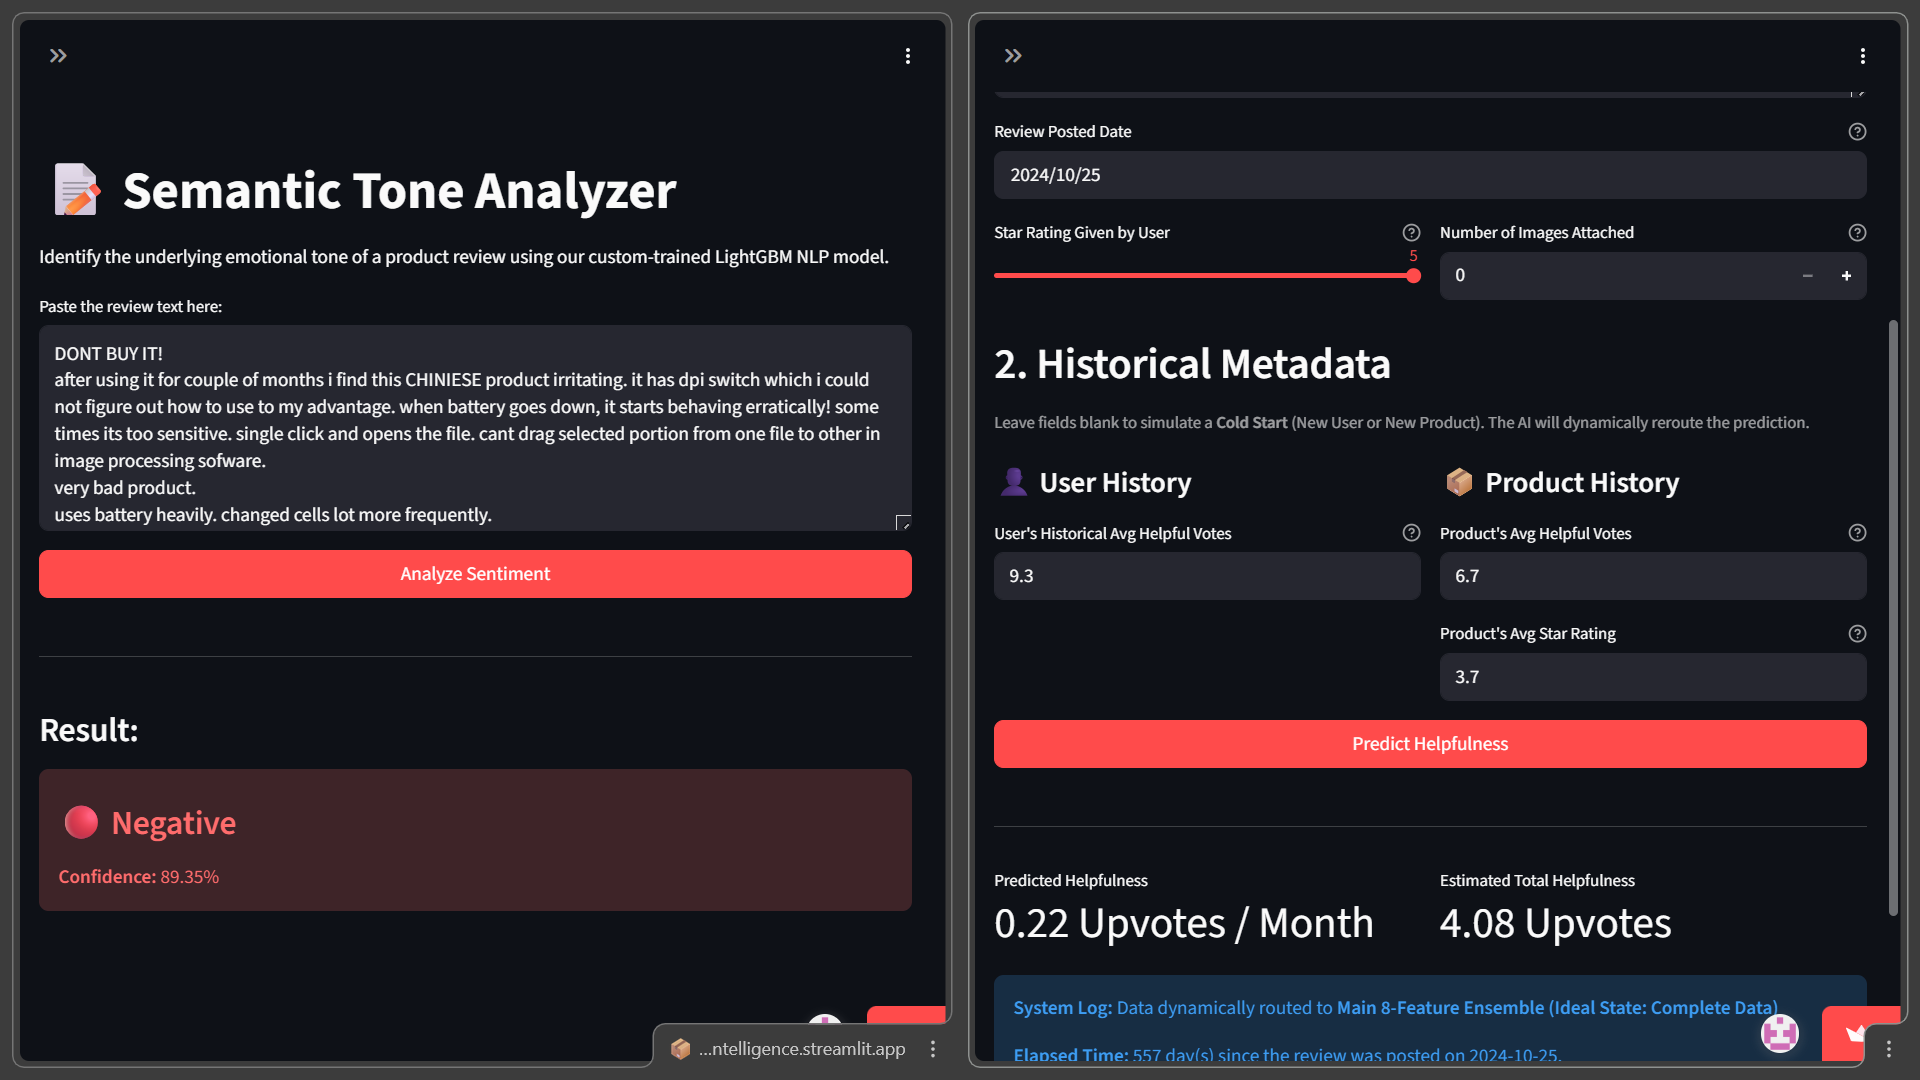
Task: Click the Predict Helpfulness button
Action: pyautogui.click(x=1430, y=744)
